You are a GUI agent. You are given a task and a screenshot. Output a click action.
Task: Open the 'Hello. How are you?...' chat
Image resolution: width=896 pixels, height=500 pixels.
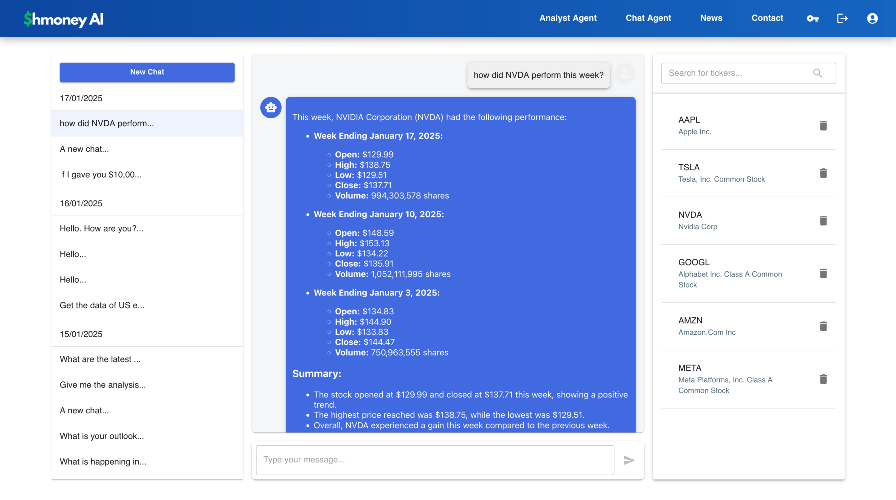tap(147, 229)
